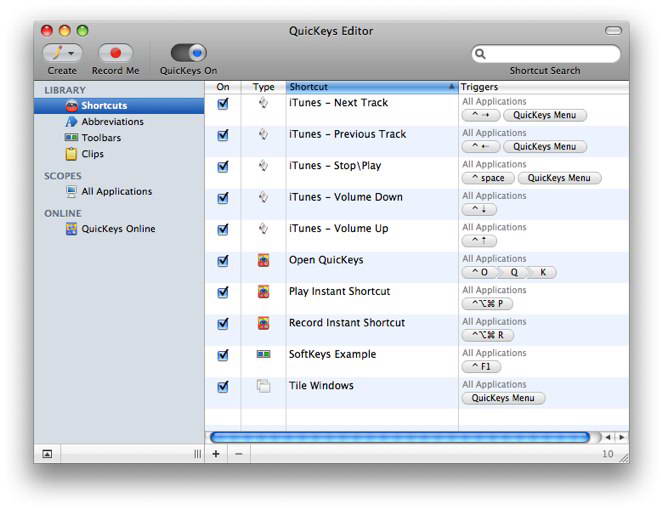The image size is (663, 510).
Task: Select the All Applications scope
Action: pyautogui.click(x=117, y=192)
